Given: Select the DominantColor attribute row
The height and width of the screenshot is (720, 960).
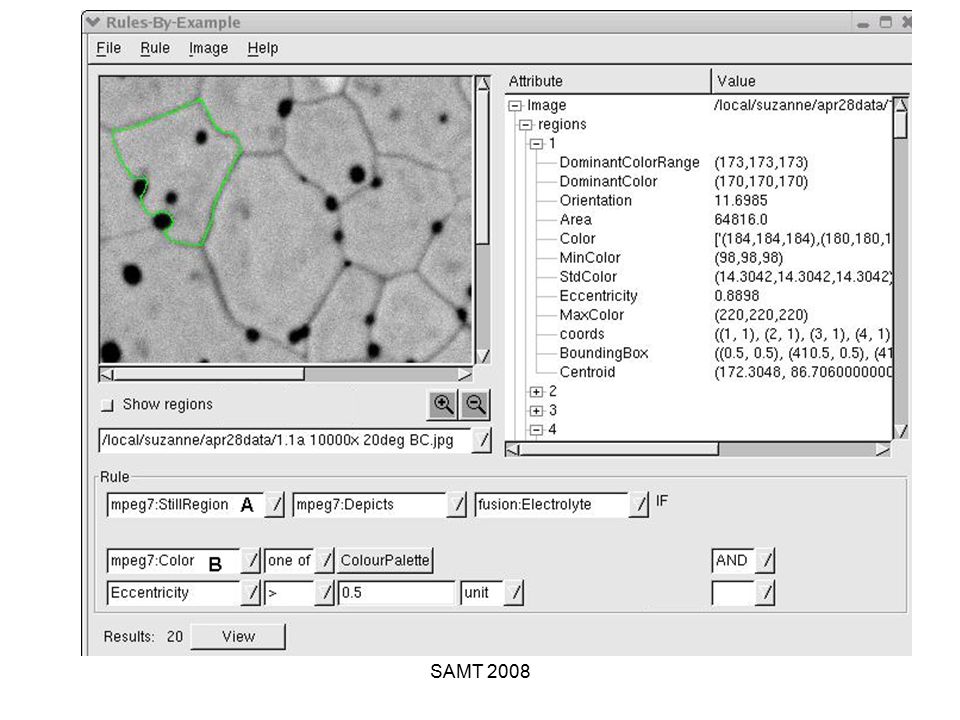Looking at the screenshot, I should 608,182.
